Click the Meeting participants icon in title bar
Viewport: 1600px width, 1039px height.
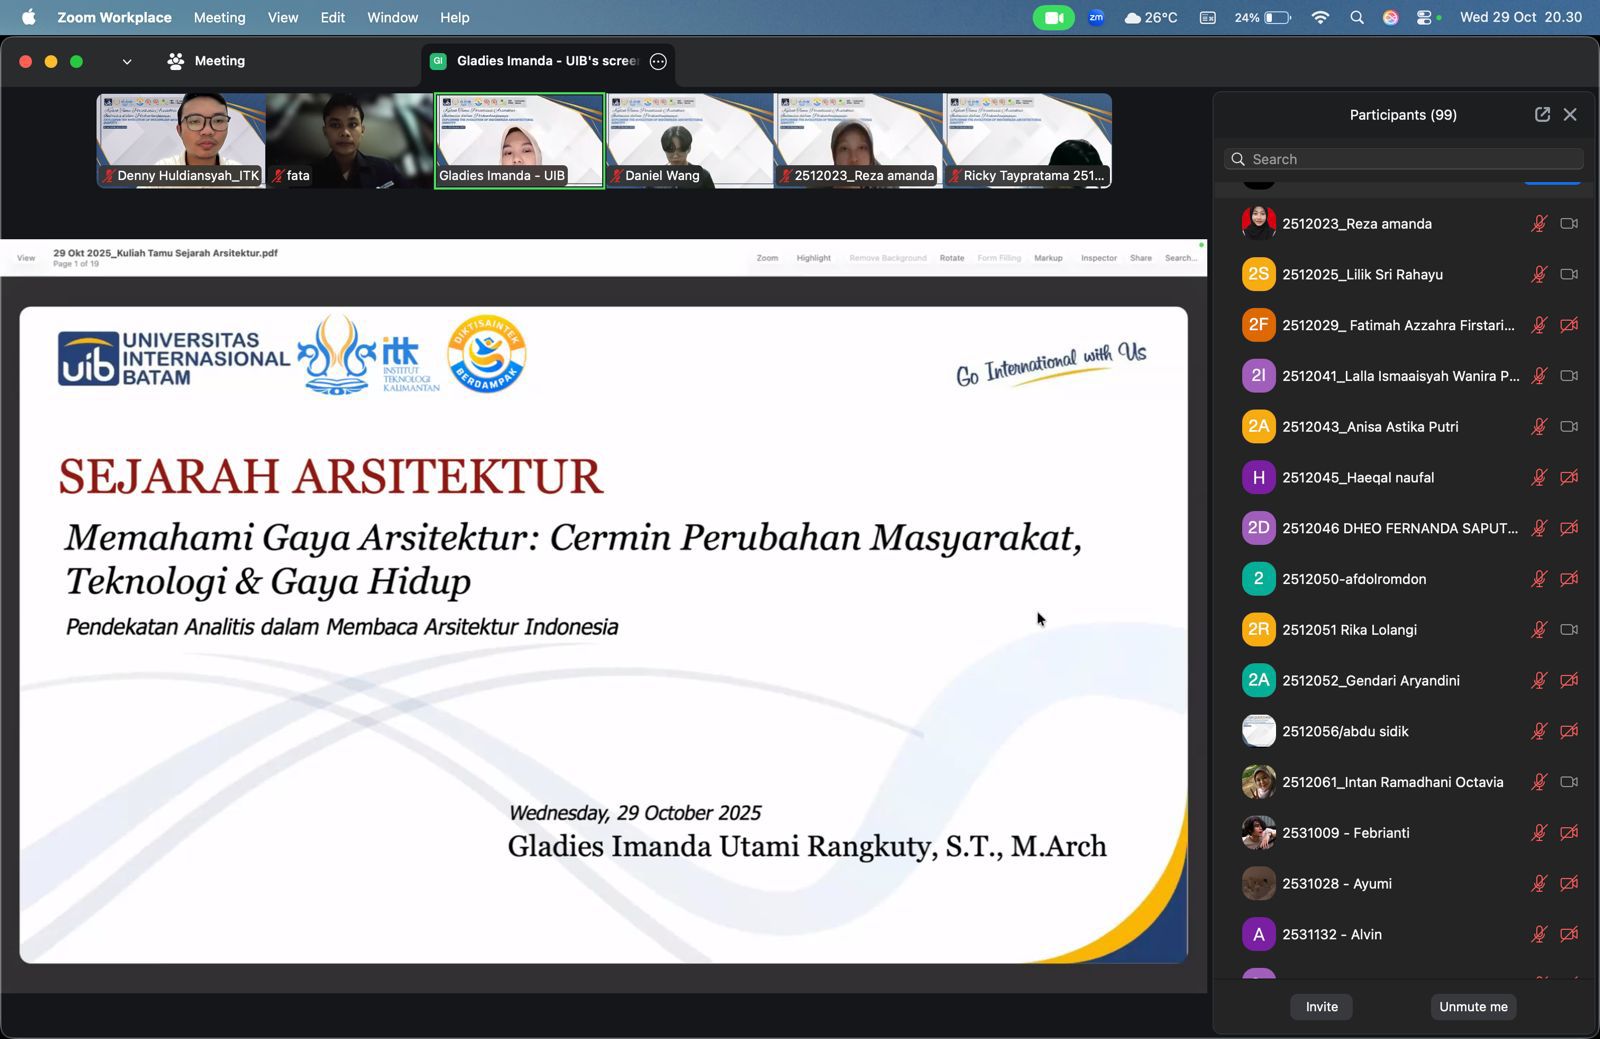pyautogui.click(x=176, y=61)
